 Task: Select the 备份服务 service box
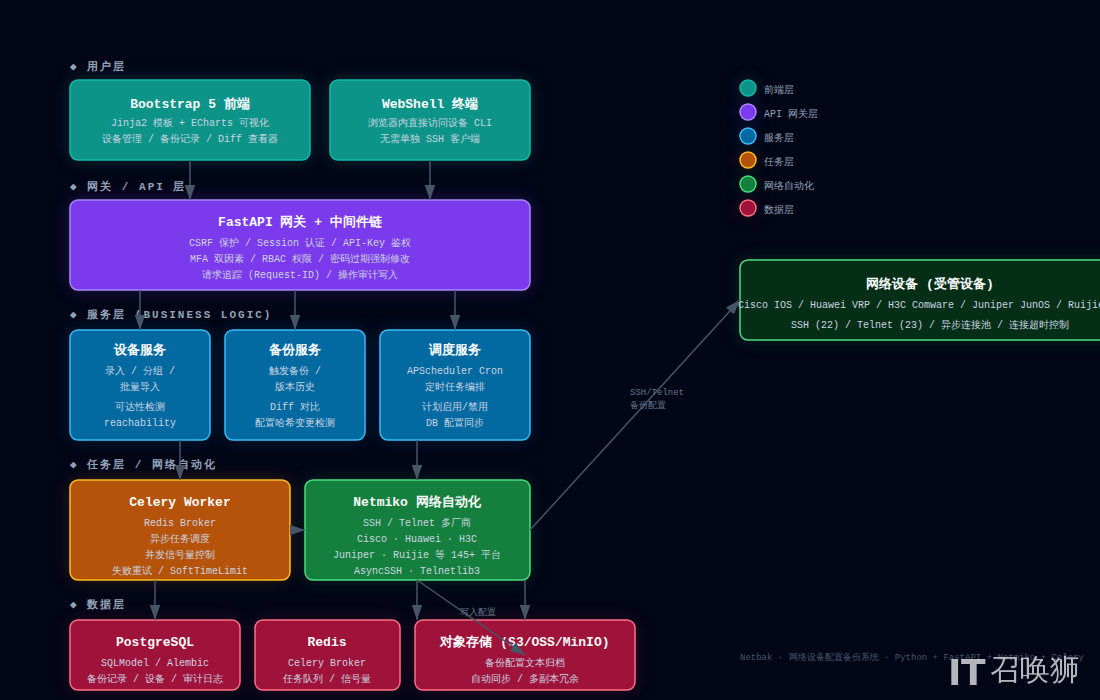click(295, 385)
